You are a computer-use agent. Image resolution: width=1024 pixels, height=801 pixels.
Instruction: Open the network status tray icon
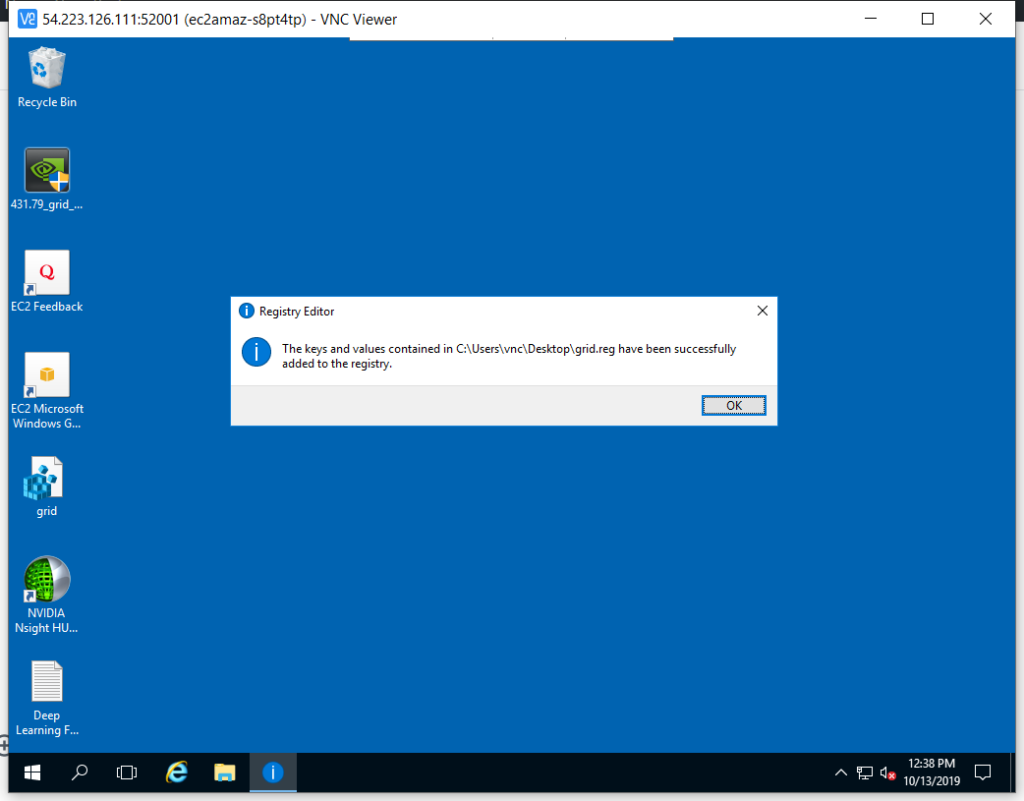[864, 773]
